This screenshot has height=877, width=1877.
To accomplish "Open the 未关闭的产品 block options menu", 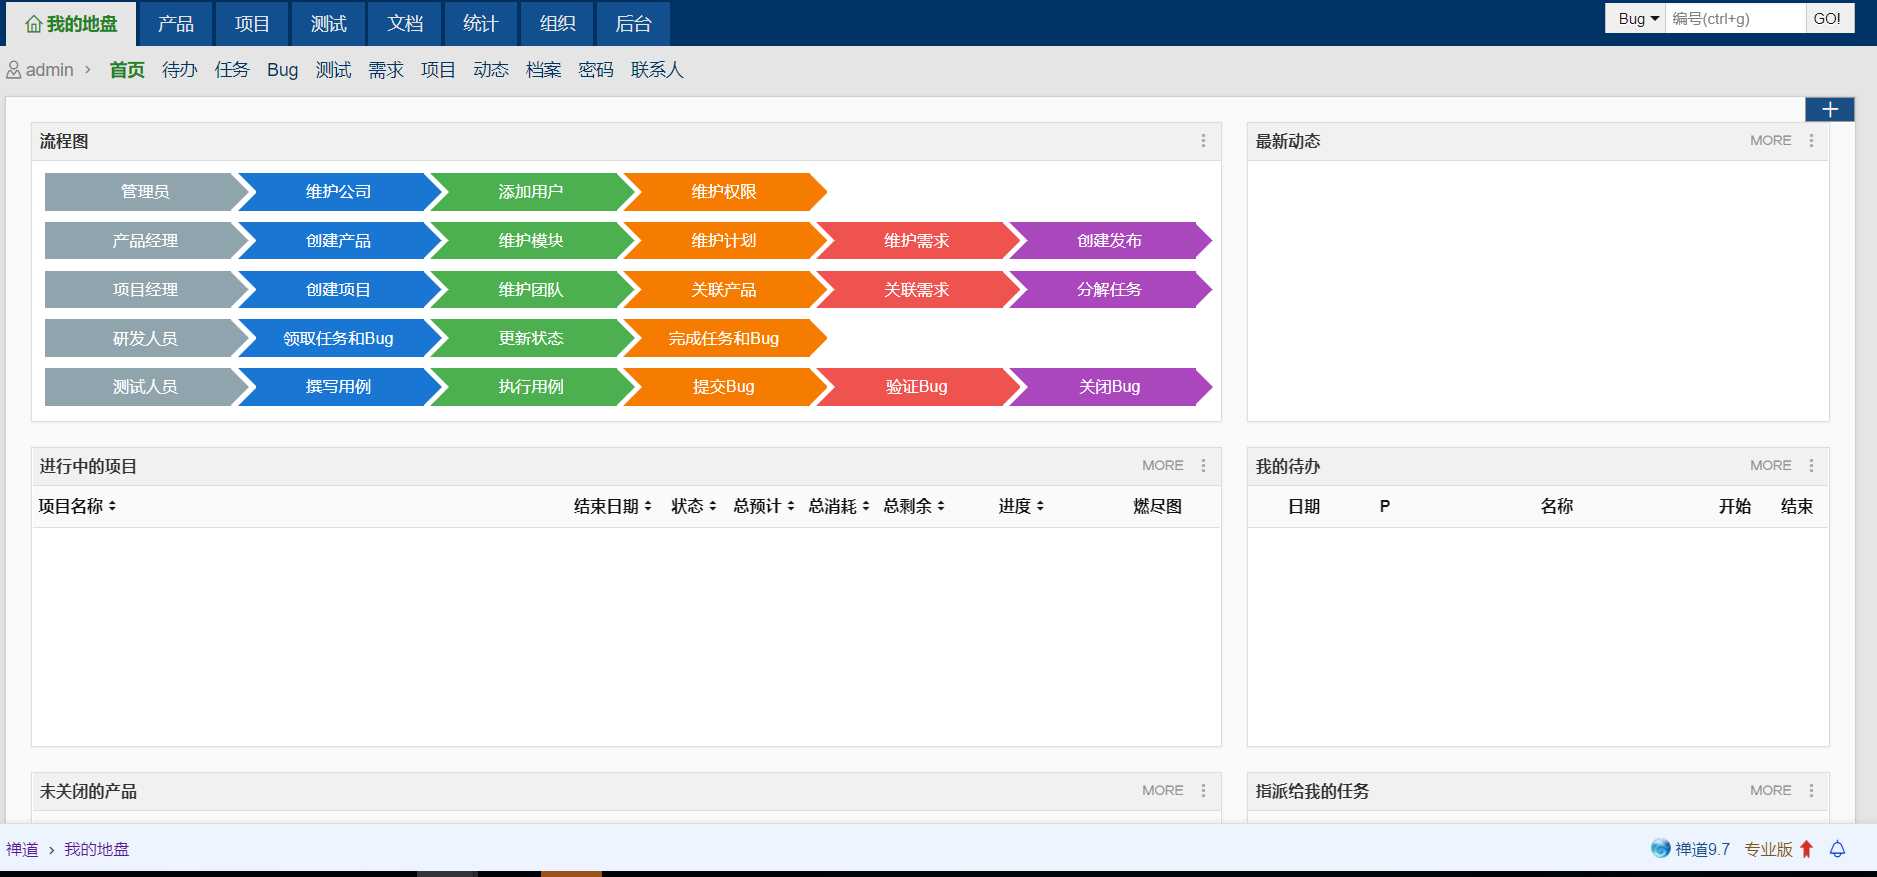I will (1203, 791).
